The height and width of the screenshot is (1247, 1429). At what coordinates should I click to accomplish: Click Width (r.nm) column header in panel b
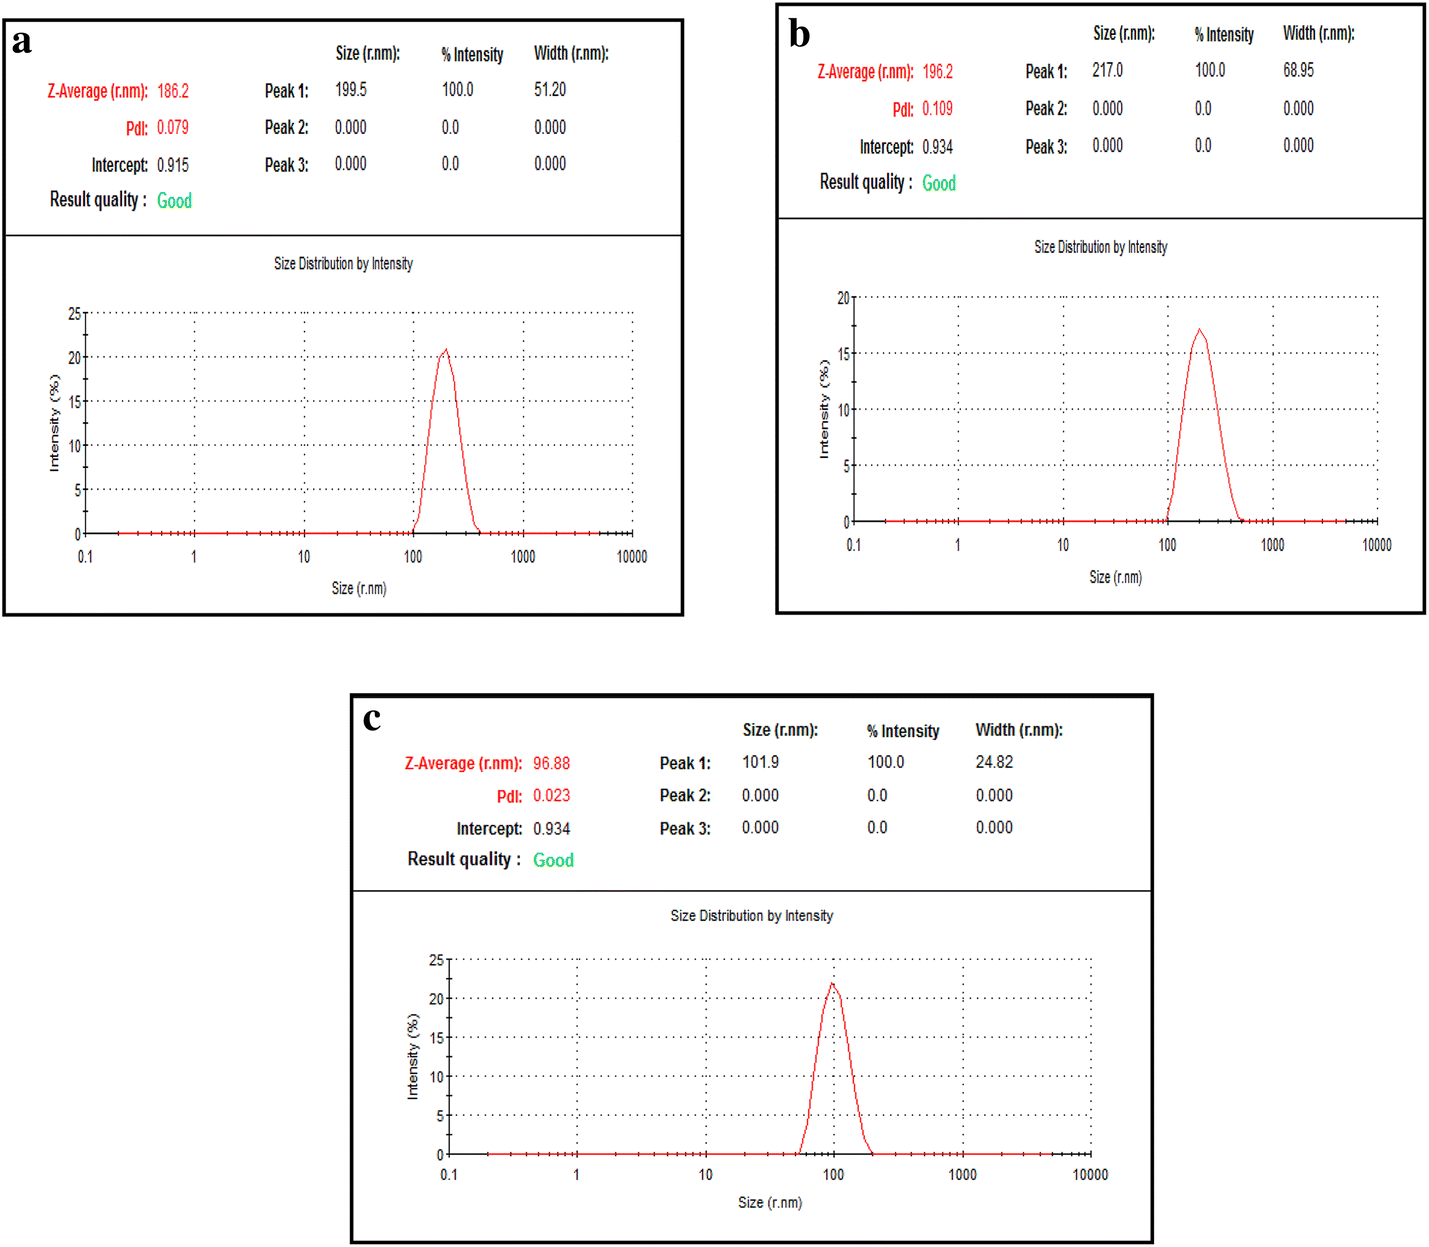(1319, 34)
